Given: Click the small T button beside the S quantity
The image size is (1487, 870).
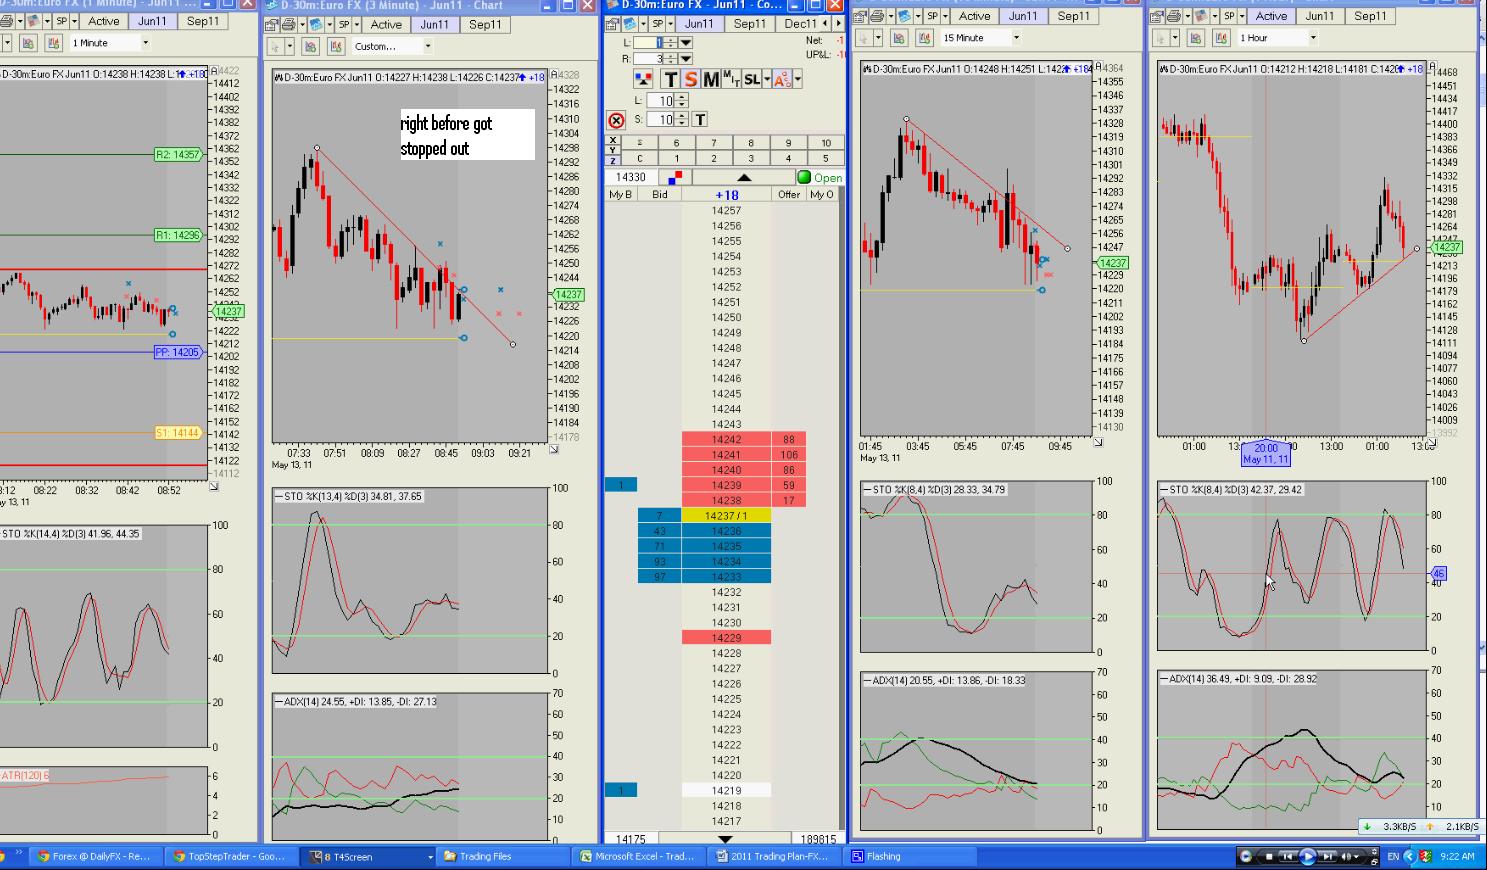Looking at the screenshot, I should pos(700,120).
